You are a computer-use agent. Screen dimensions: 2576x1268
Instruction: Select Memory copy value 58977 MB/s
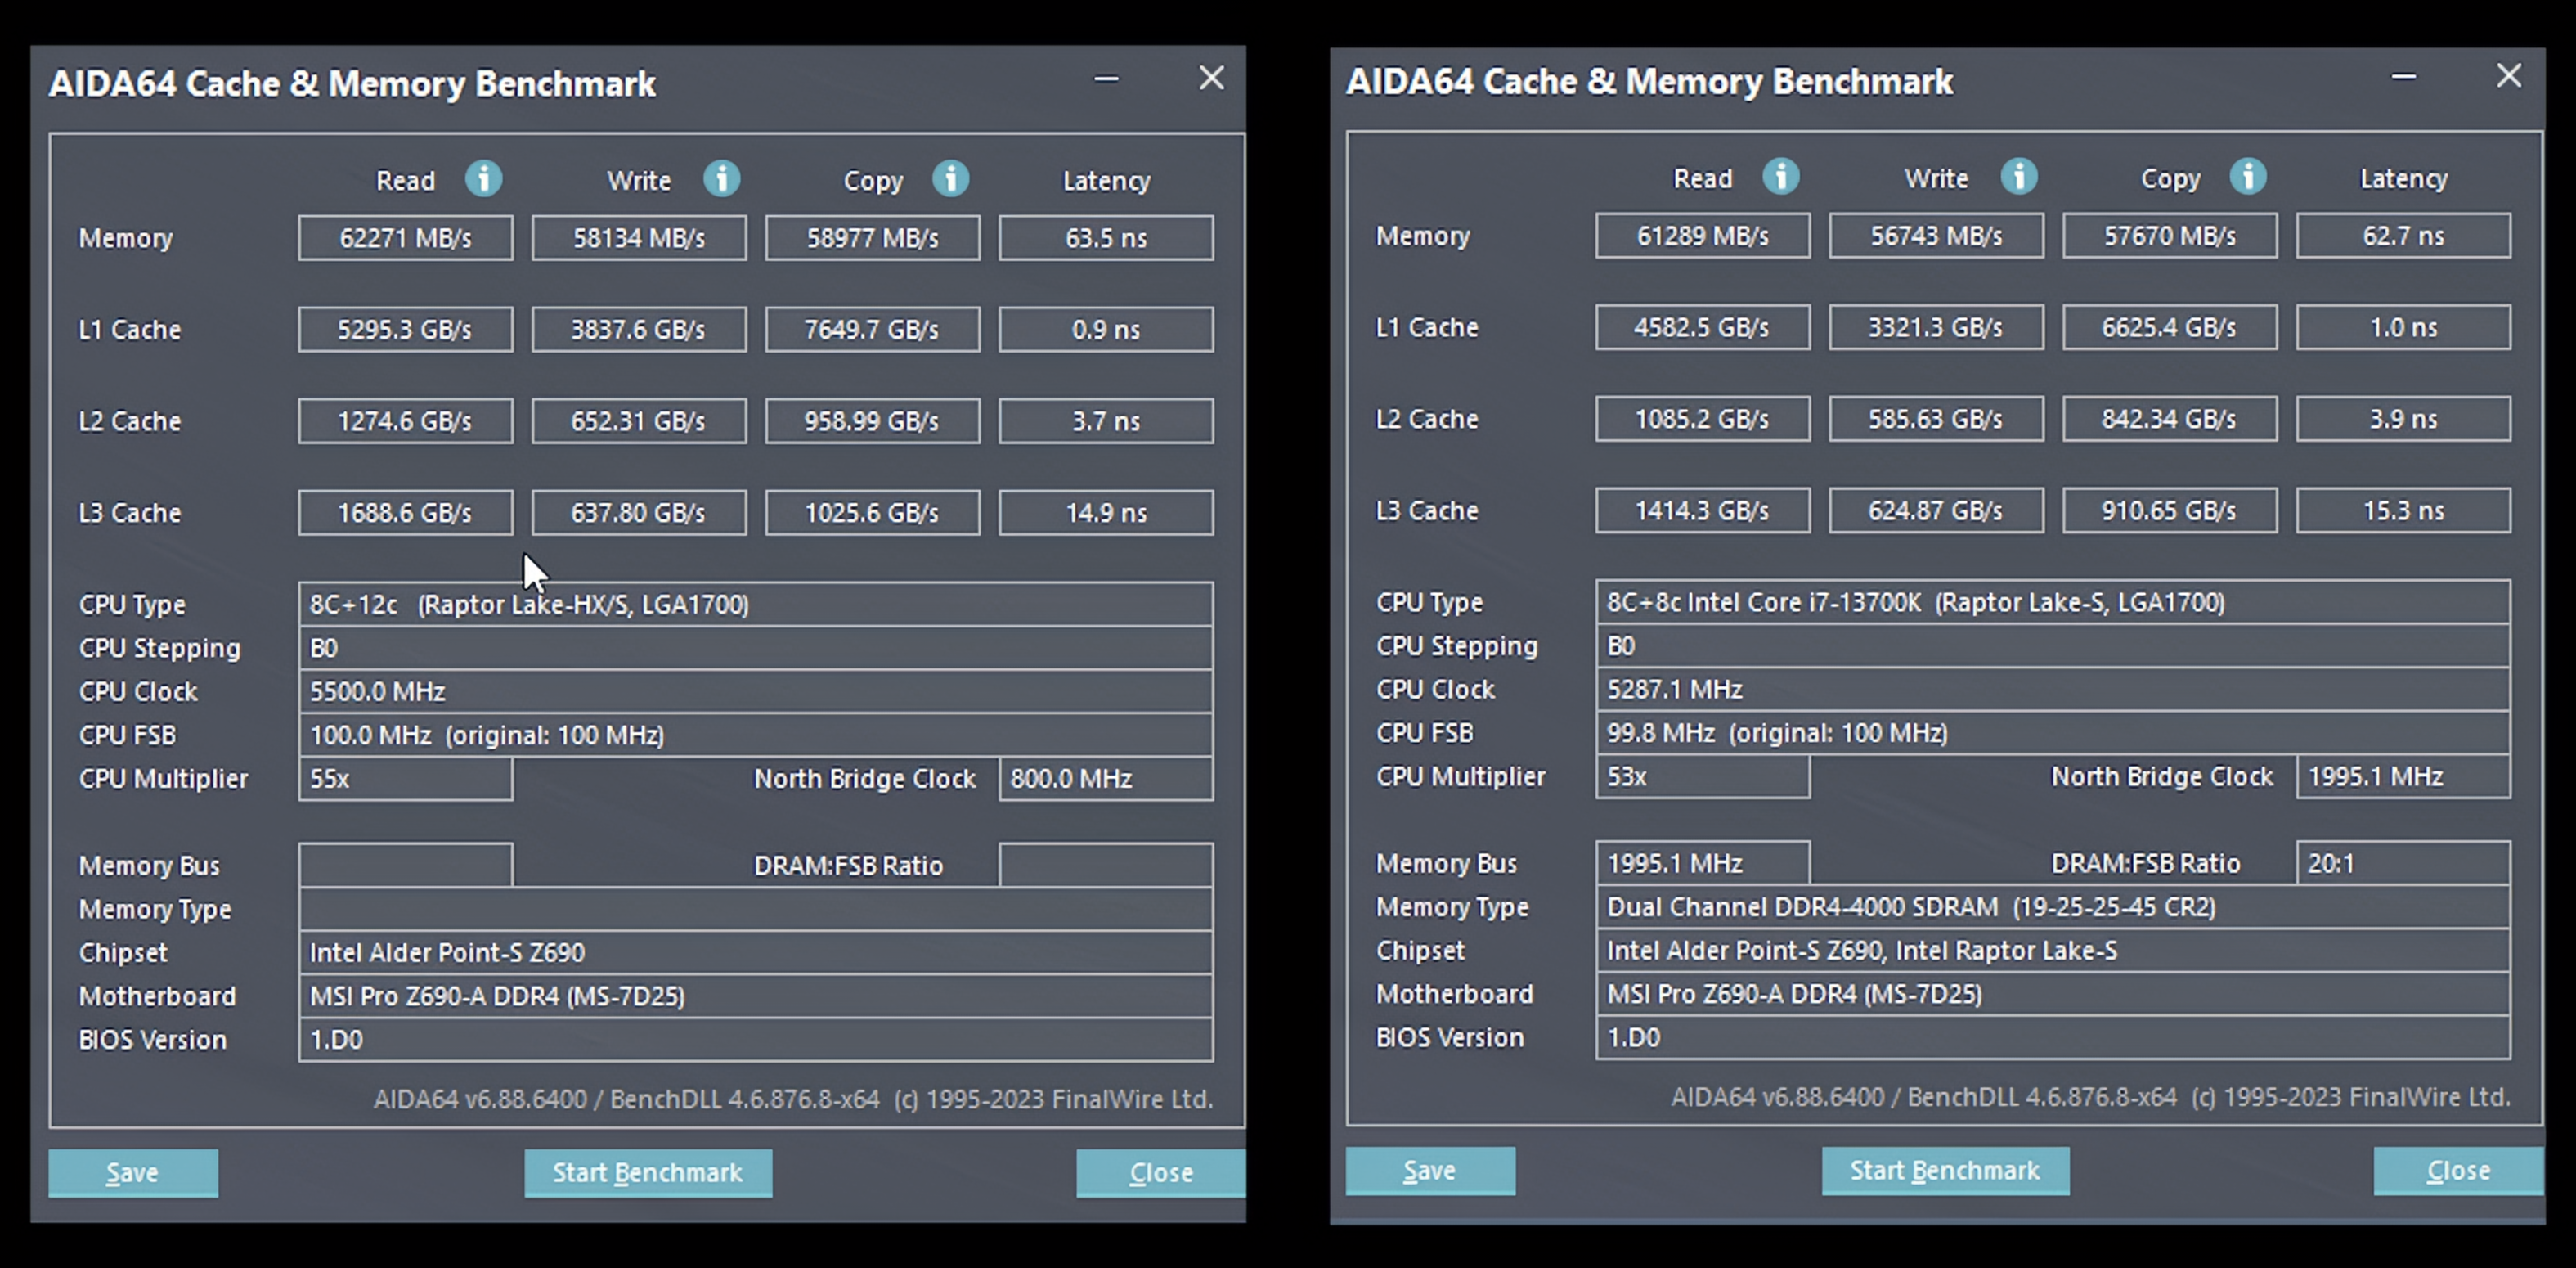[x=873, y=238]
